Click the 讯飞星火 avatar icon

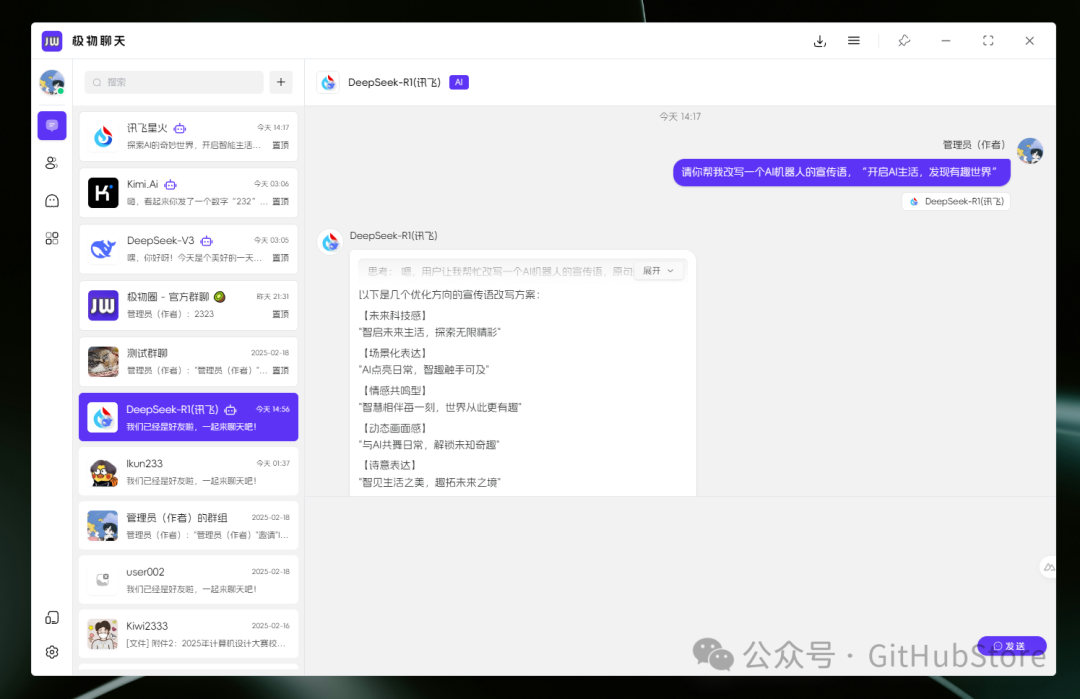pos(103,136)
